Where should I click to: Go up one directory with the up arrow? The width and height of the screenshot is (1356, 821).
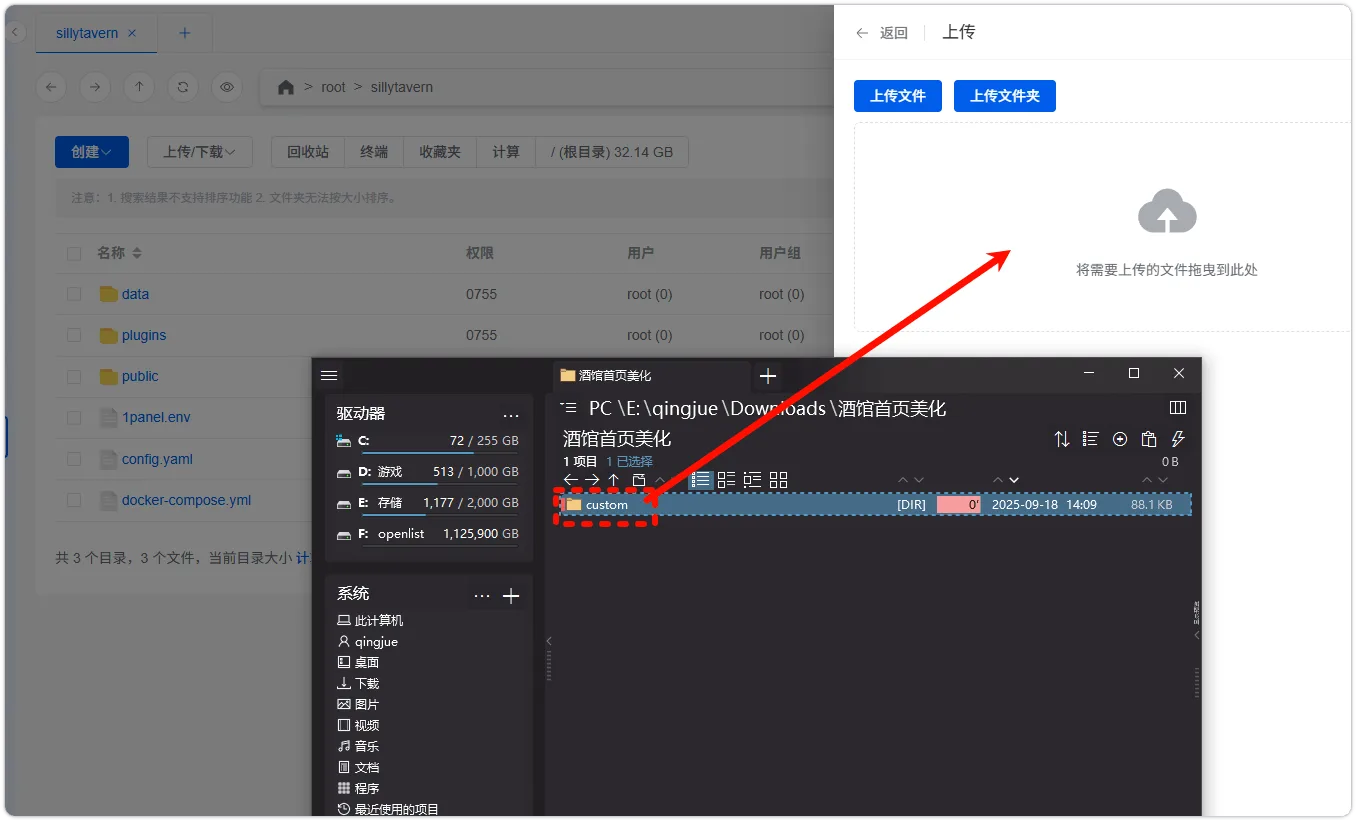tap(139, 87)
